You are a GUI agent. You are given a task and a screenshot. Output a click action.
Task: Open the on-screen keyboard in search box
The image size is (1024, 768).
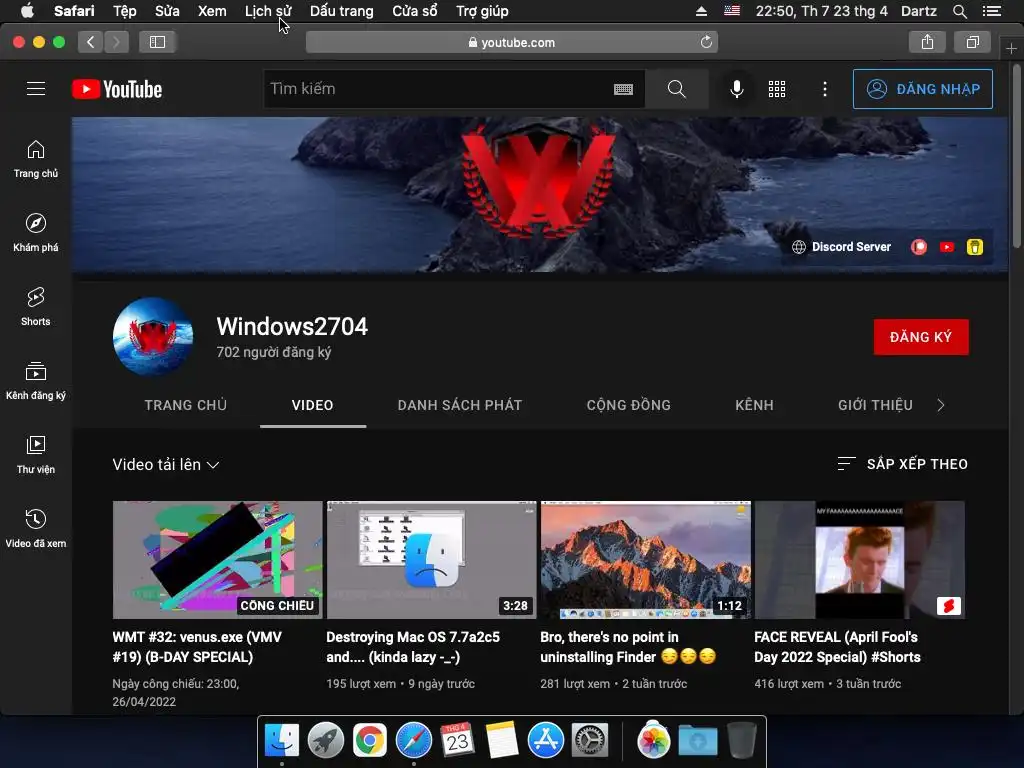coord(623,89)
